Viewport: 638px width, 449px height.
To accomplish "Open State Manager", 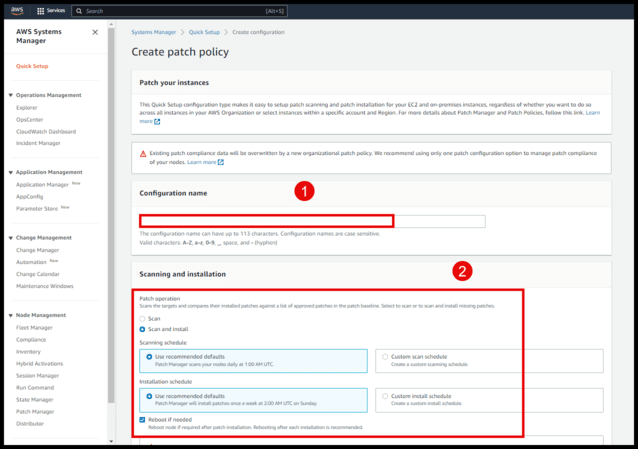I will click(35, 399).
